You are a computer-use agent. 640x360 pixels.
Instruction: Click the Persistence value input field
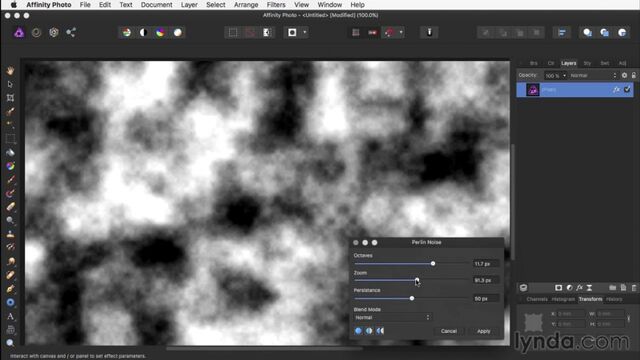click(x=485, y=299)
